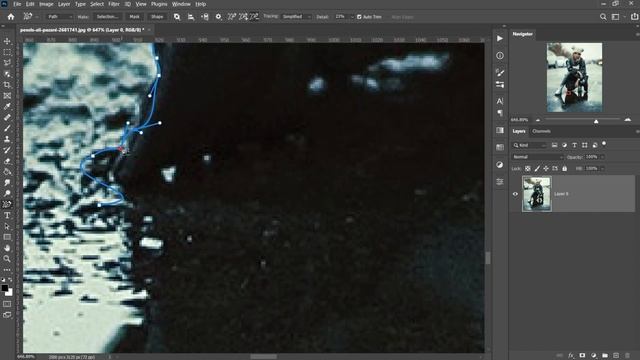Open the Tracing Simplified dropdown
The image size is (640, 360).
click(x=296, y=17)
